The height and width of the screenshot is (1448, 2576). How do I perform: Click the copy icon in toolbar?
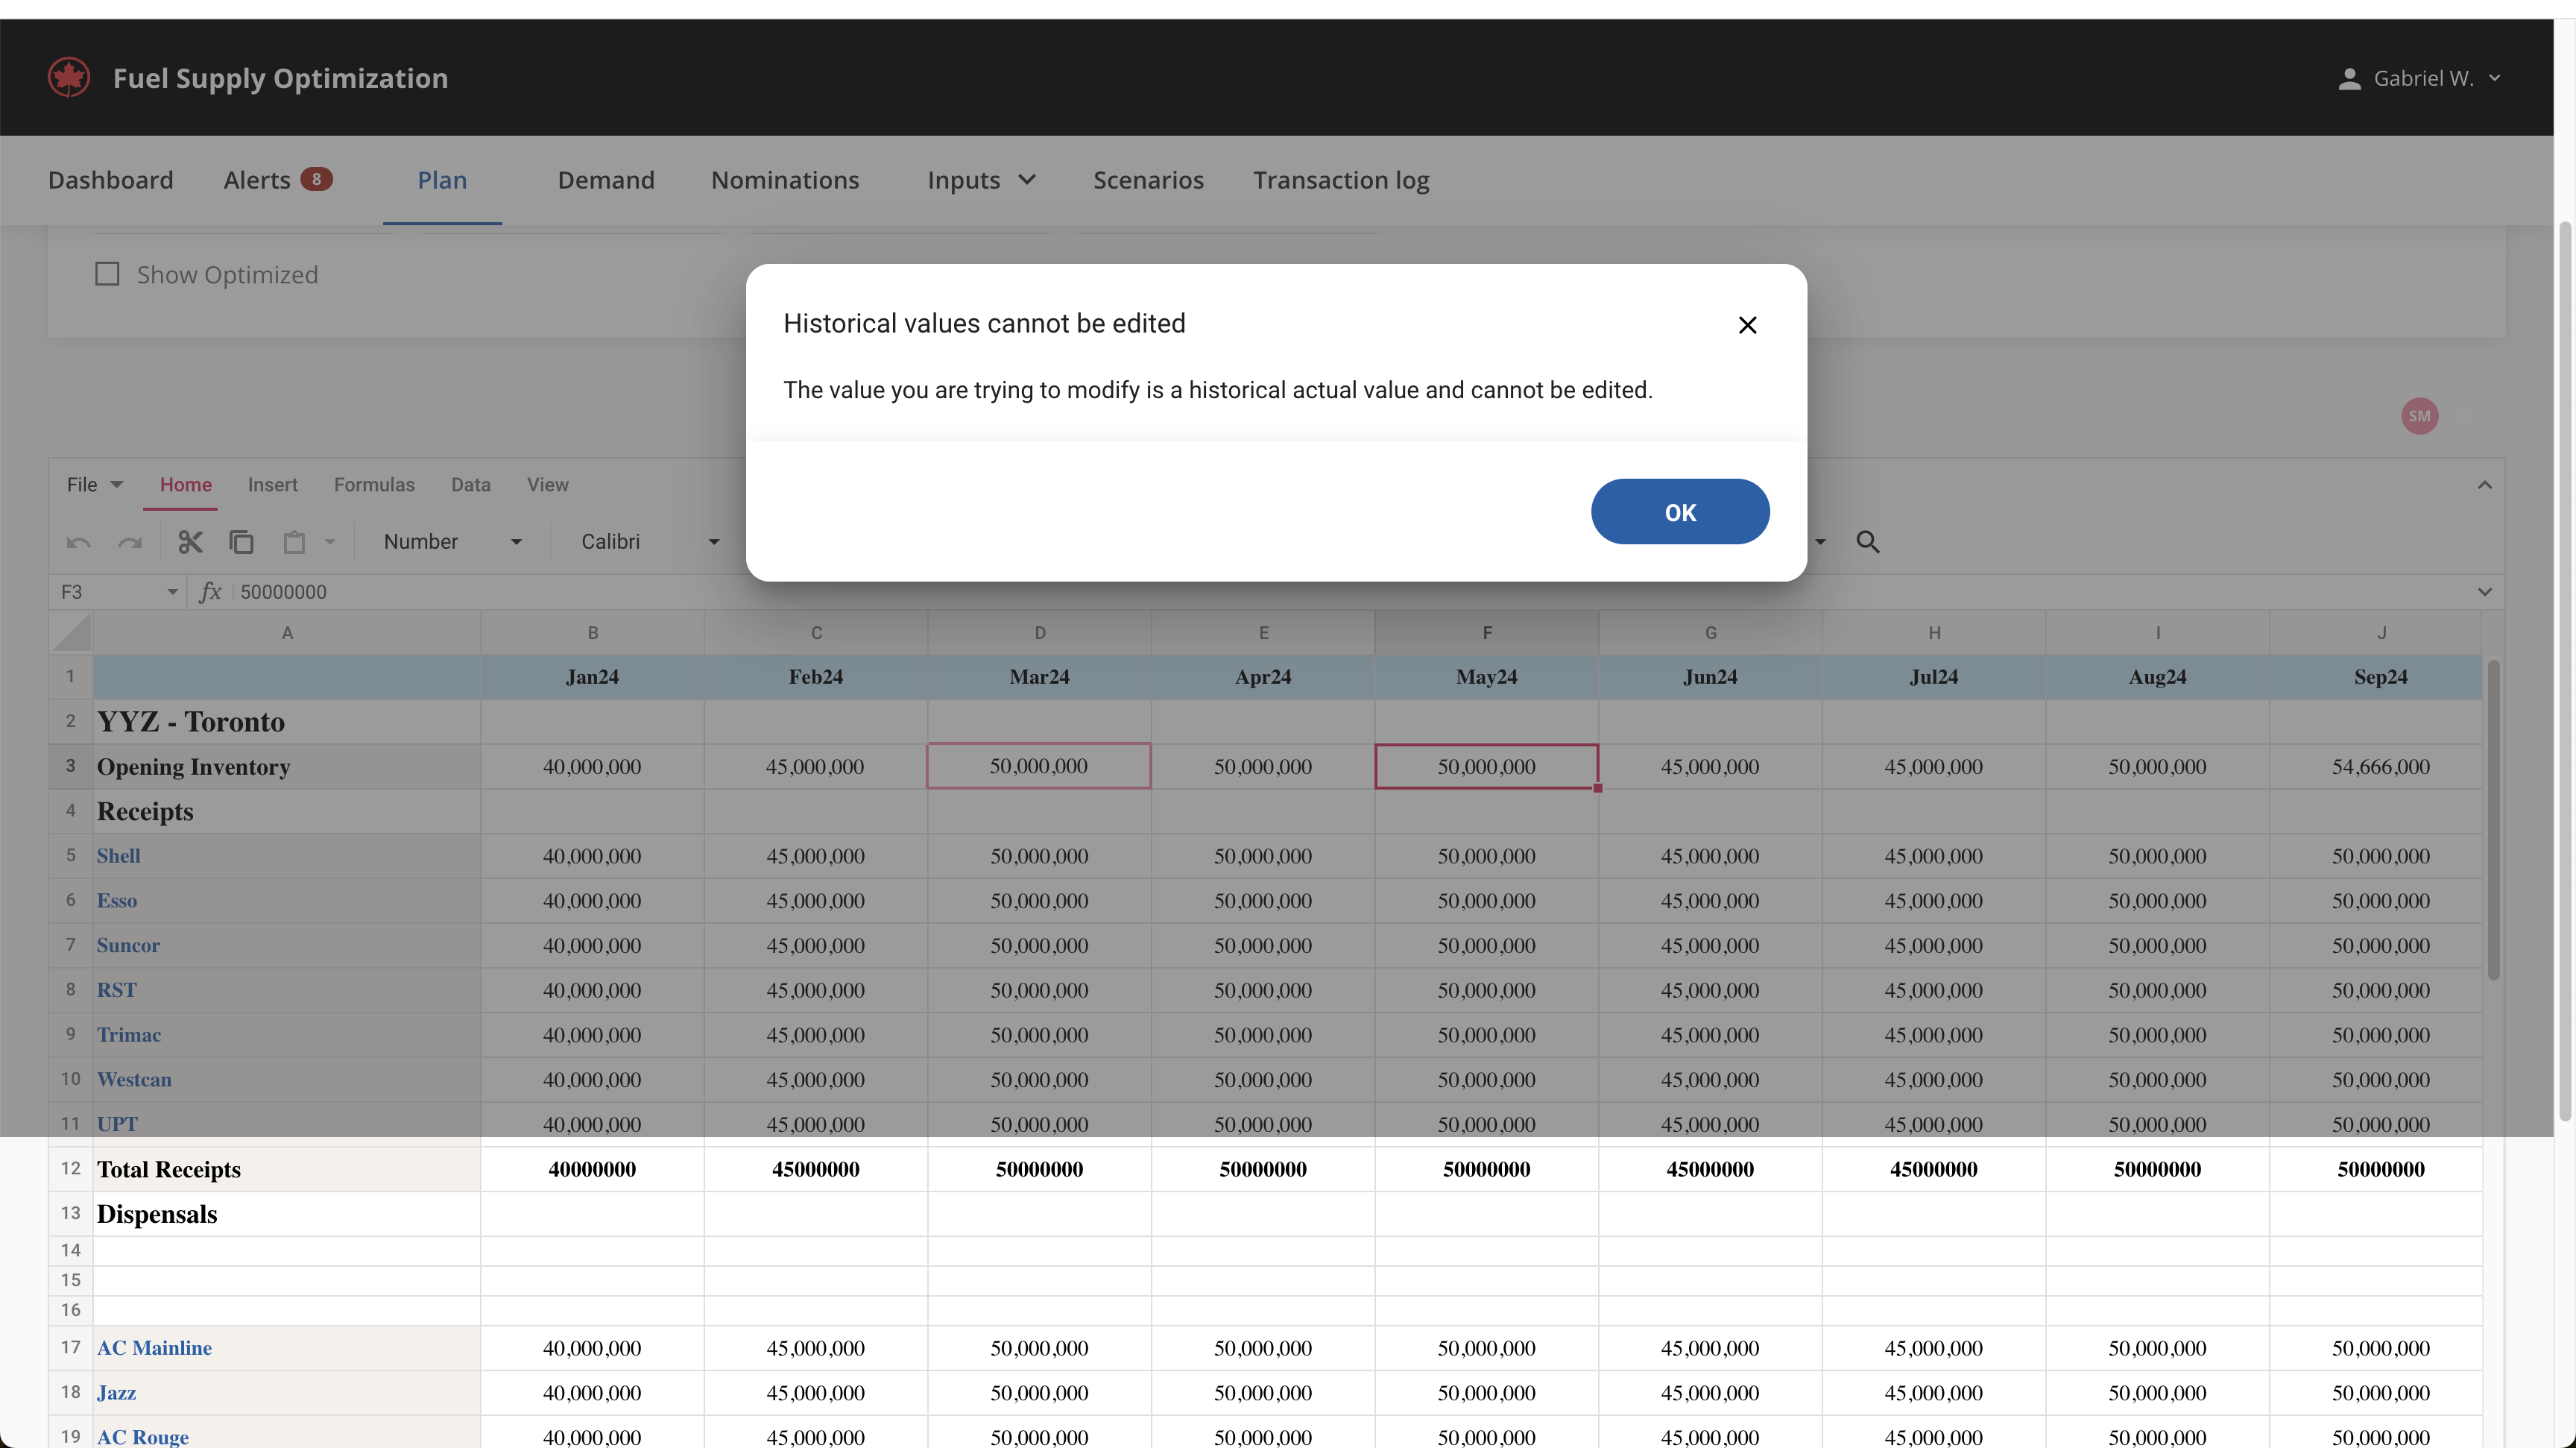click(241, 542)
